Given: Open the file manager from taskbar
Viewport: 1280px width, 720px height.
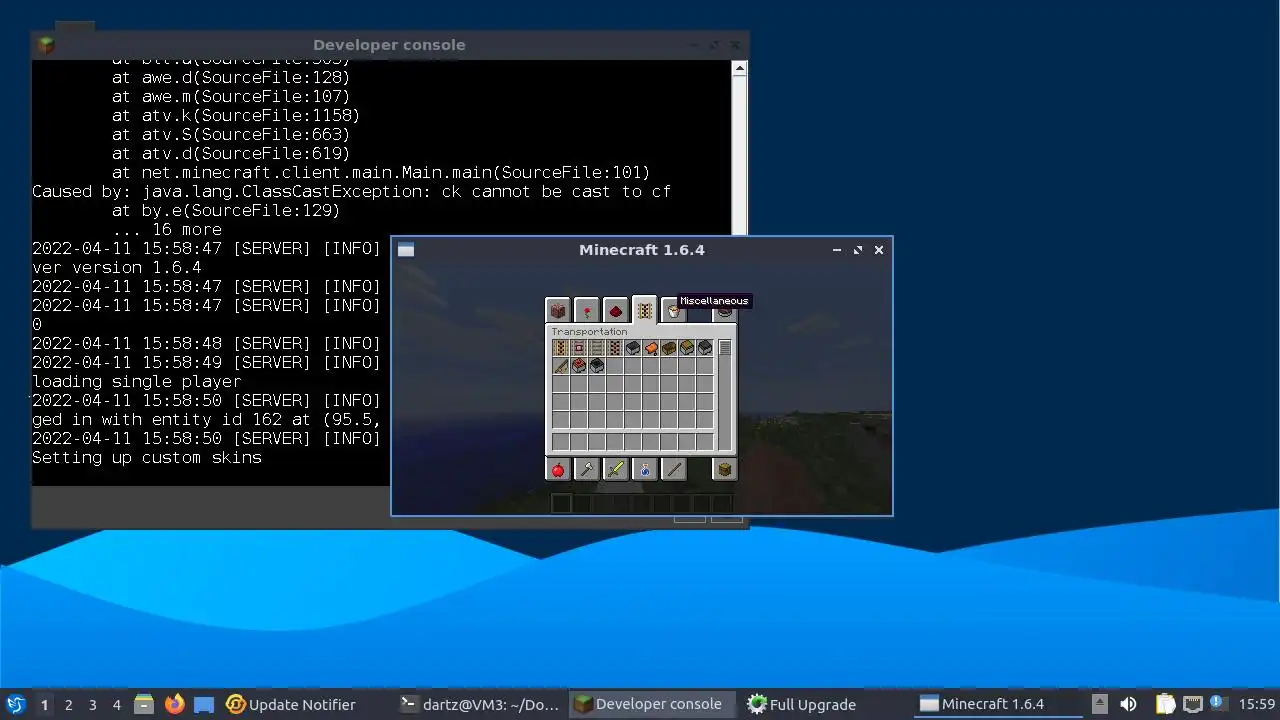Looking at the screenshot, I should pyautogui.click(x=144, y=704).
